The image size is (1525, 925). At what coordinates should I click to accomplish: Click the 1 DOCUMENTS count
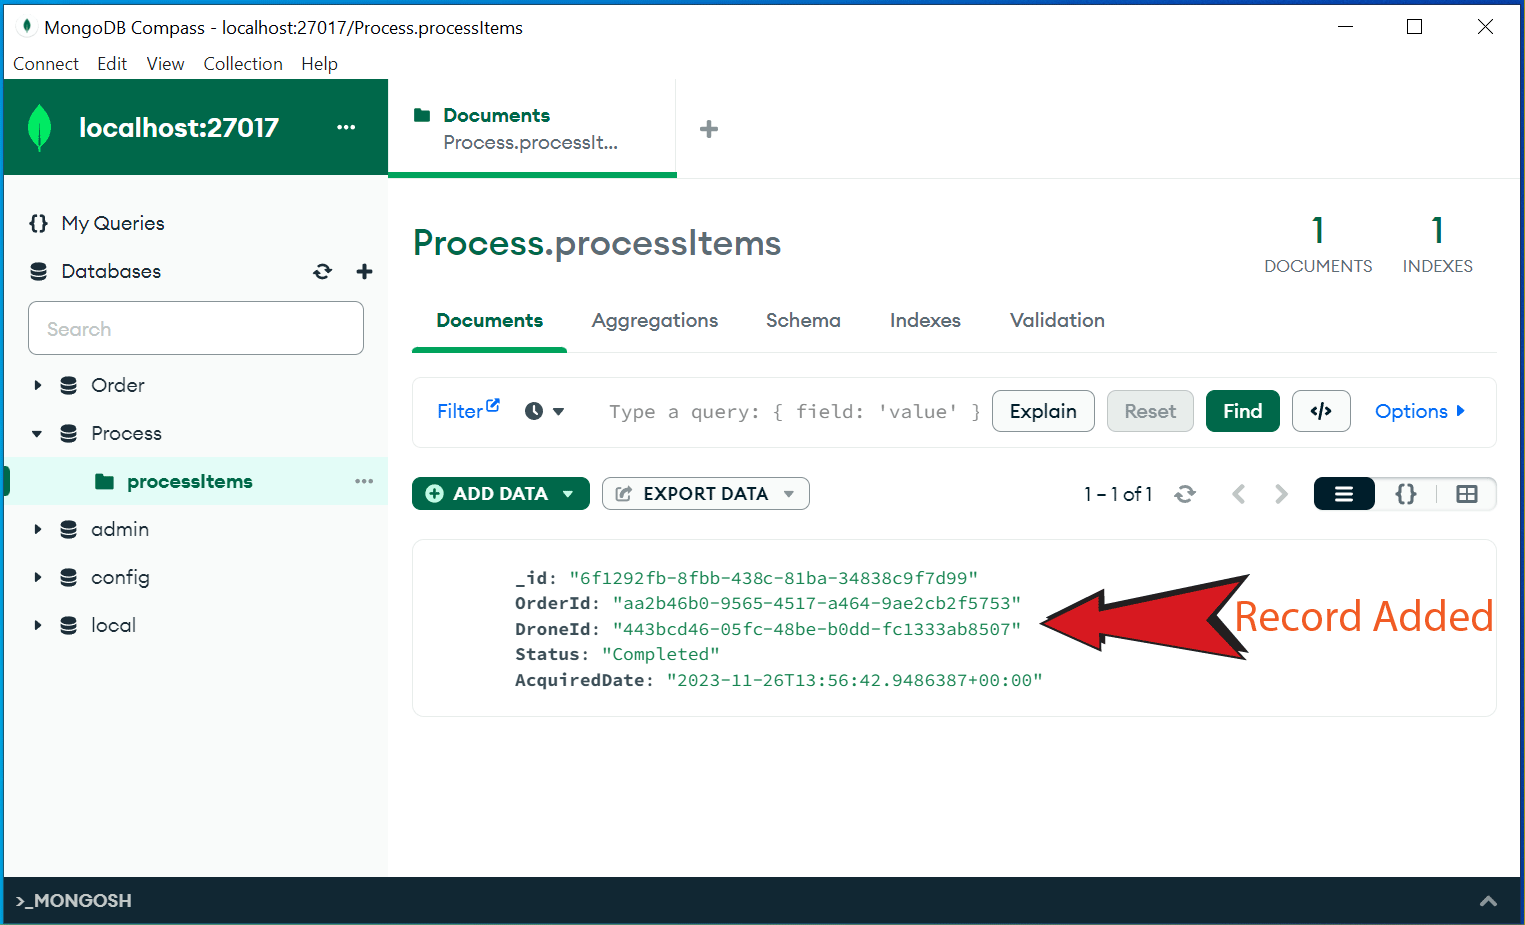coord(1318,245)
